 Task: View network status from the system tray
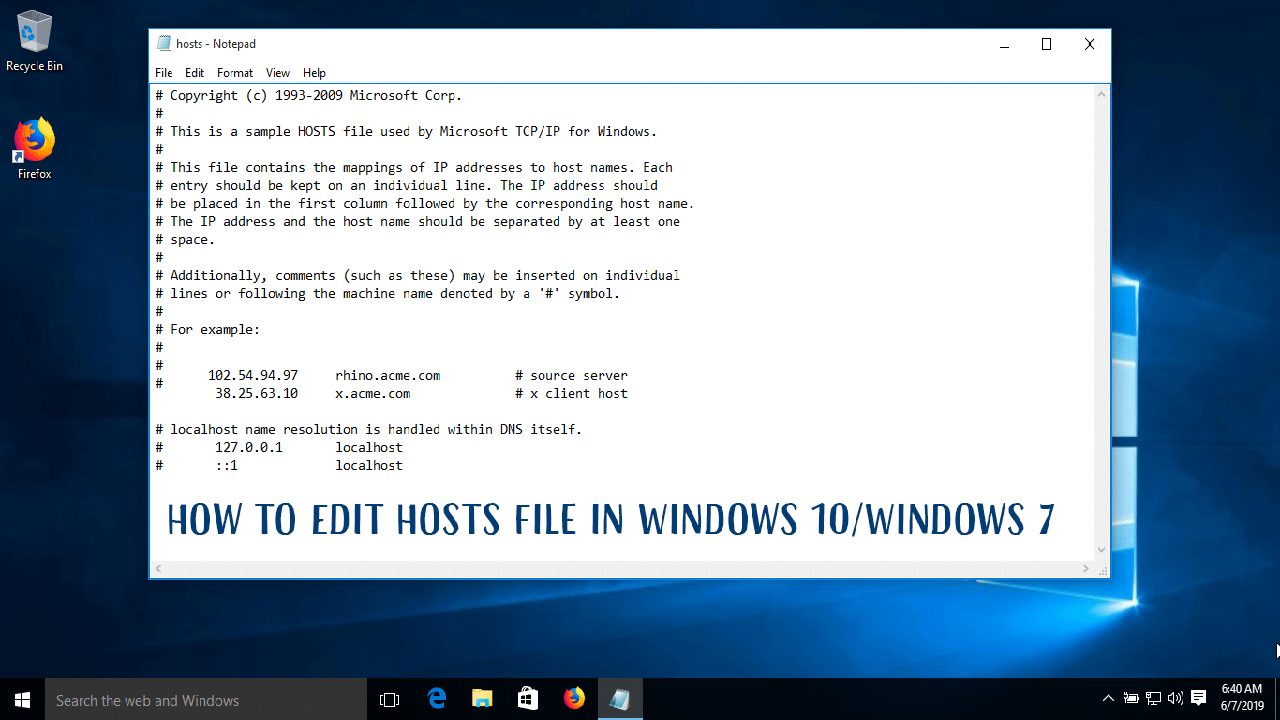click(x=1152, y=698)
